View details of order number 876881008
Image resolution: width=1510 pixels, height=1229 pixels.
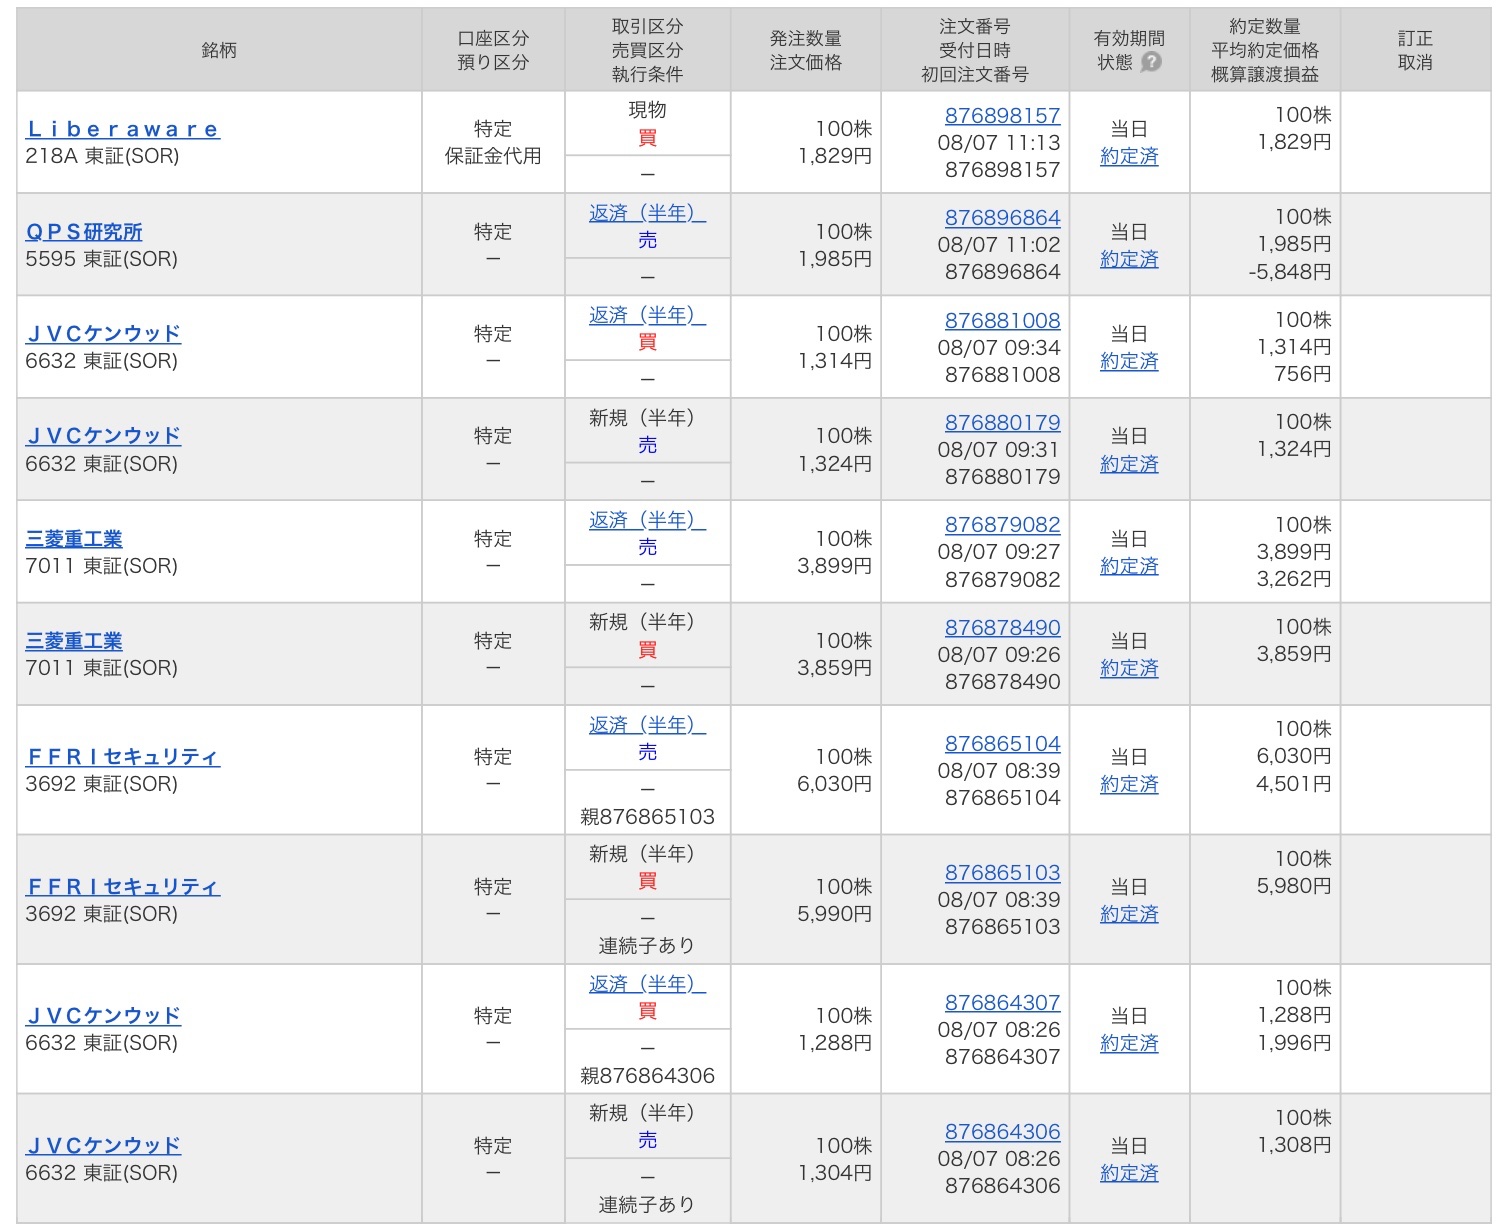[x=1003, y=320]
